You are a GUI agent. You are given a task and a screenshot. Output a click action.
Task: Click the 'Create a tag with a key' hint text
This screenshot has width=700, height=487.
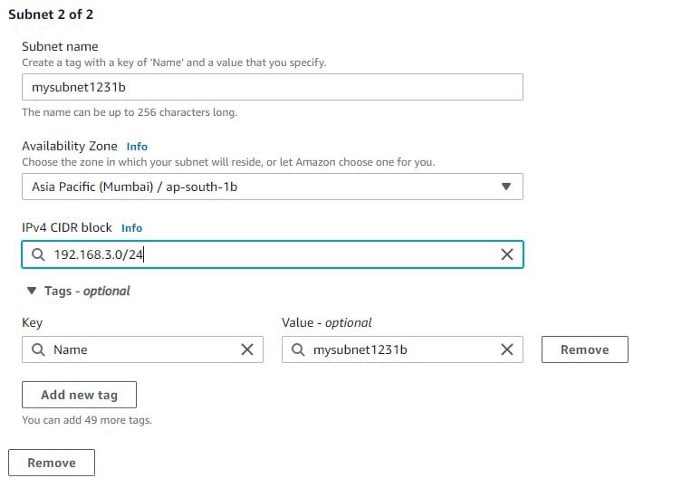click(x=174, y=62)
